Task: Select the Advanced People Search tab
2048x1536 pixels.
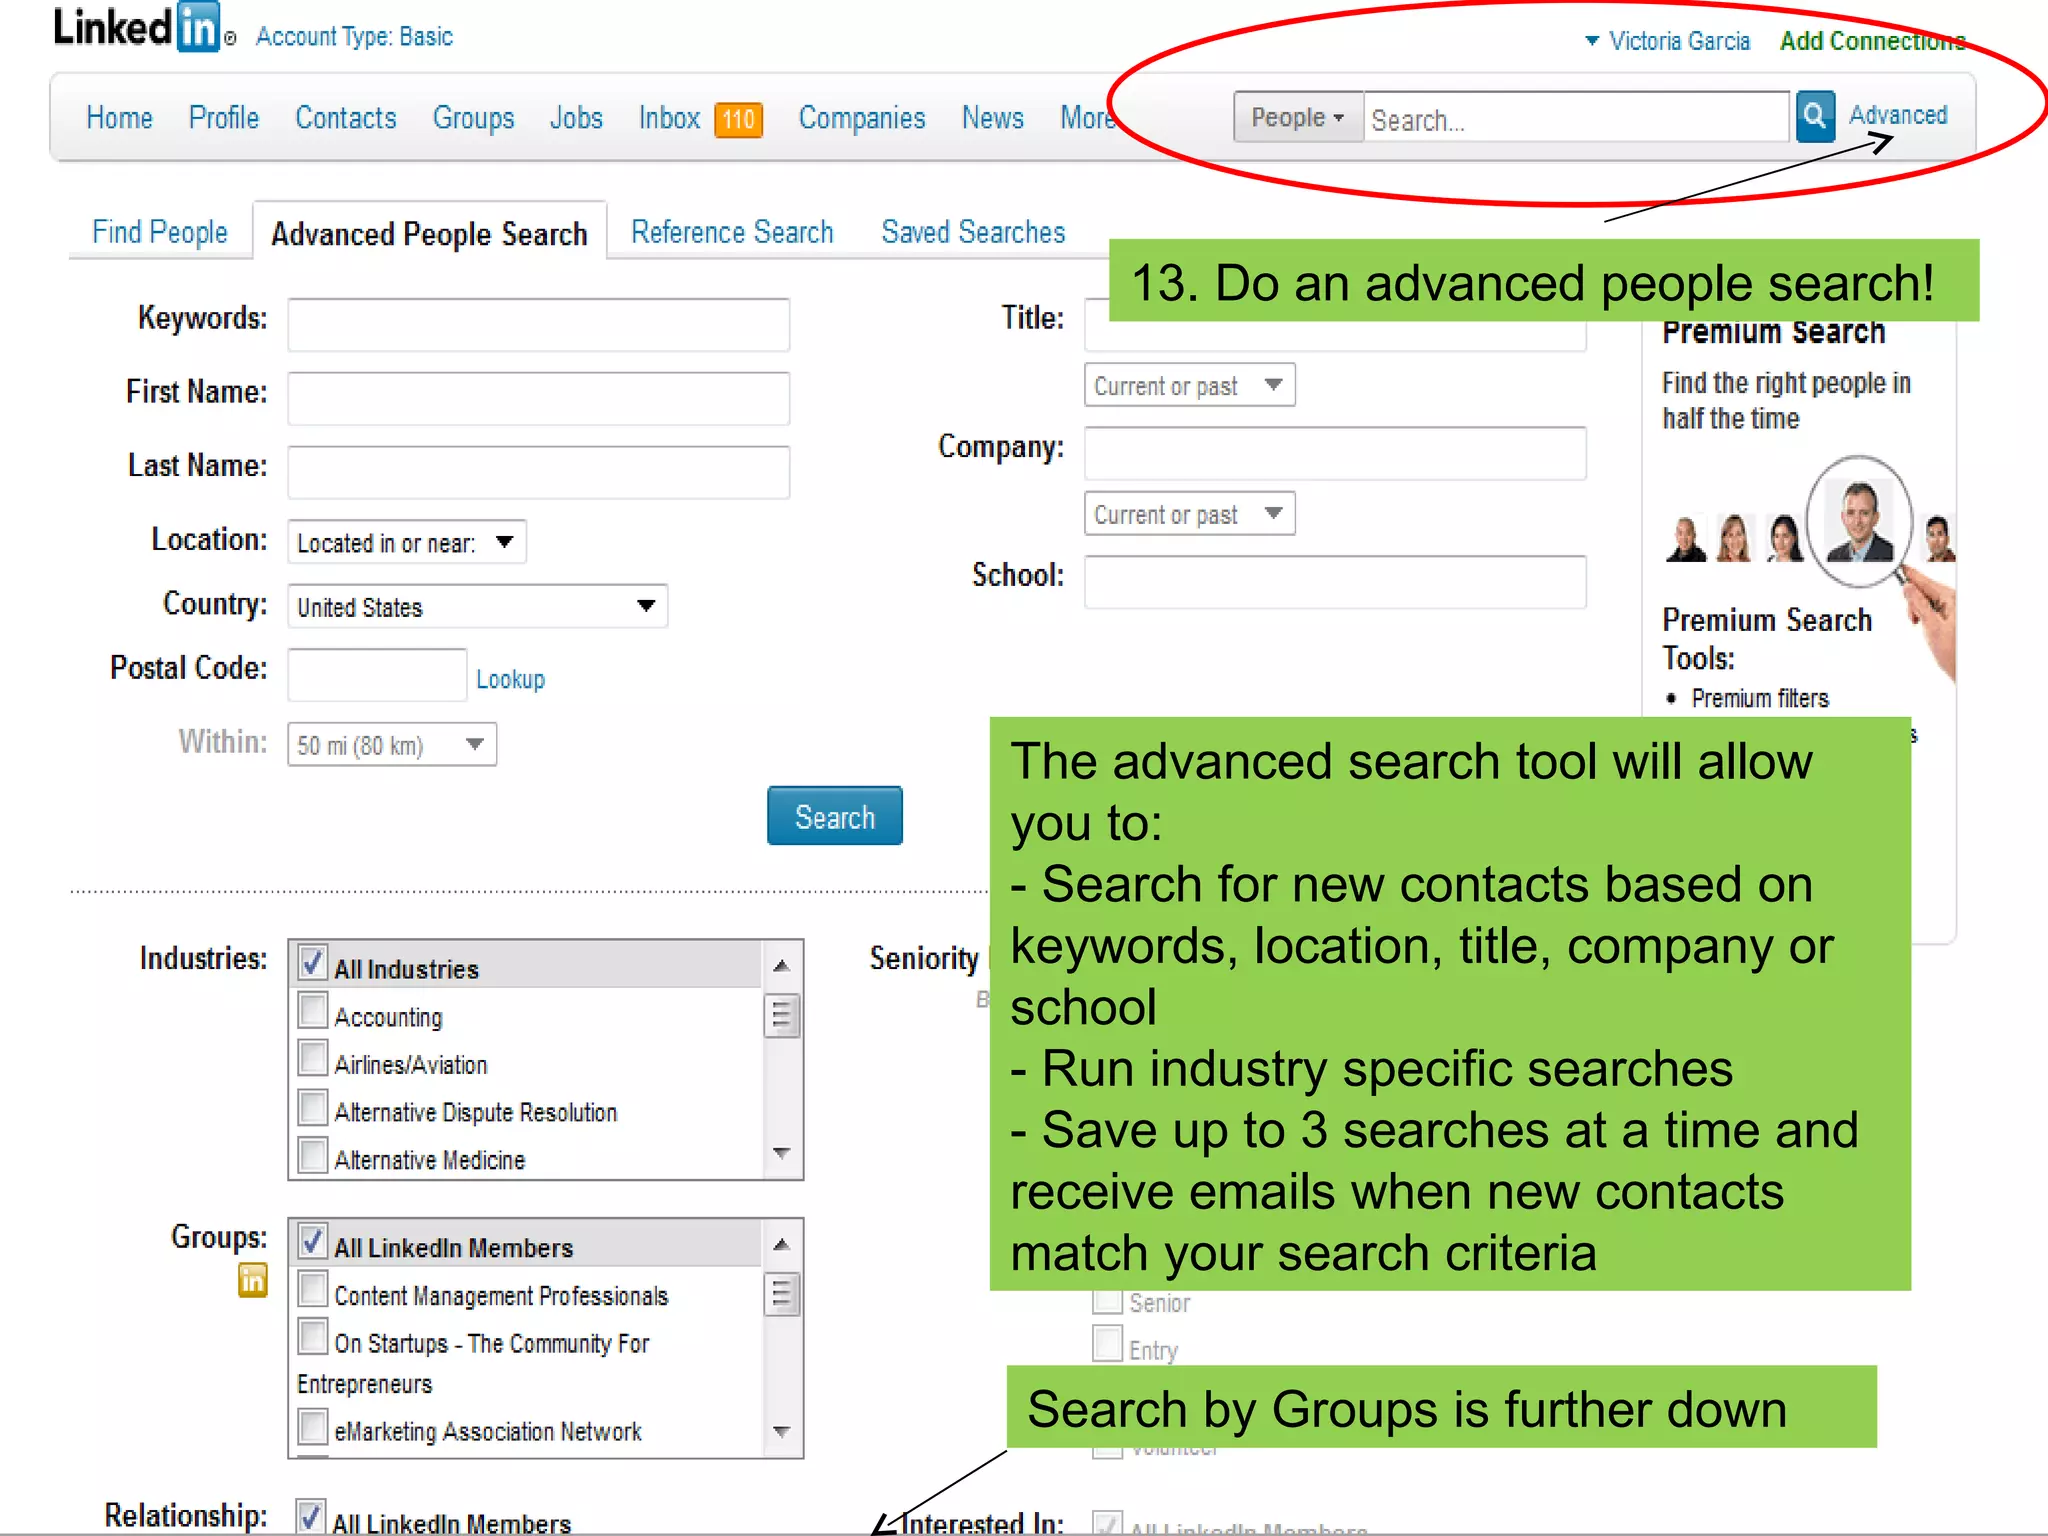Action: (429, 234)
